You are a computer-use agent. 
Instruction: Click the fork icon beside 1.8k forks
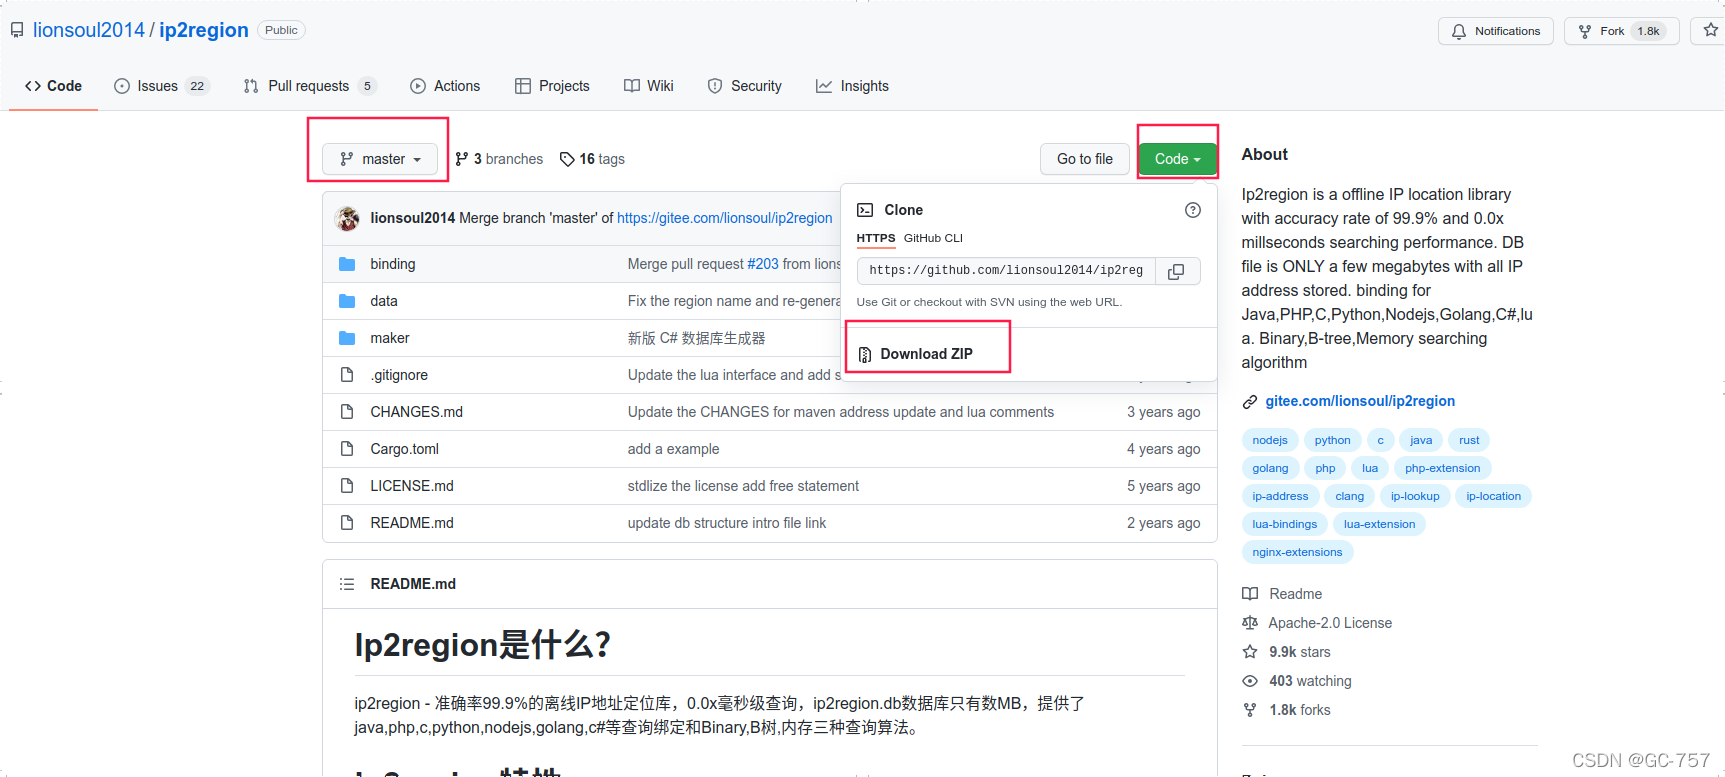(1250, 710)
